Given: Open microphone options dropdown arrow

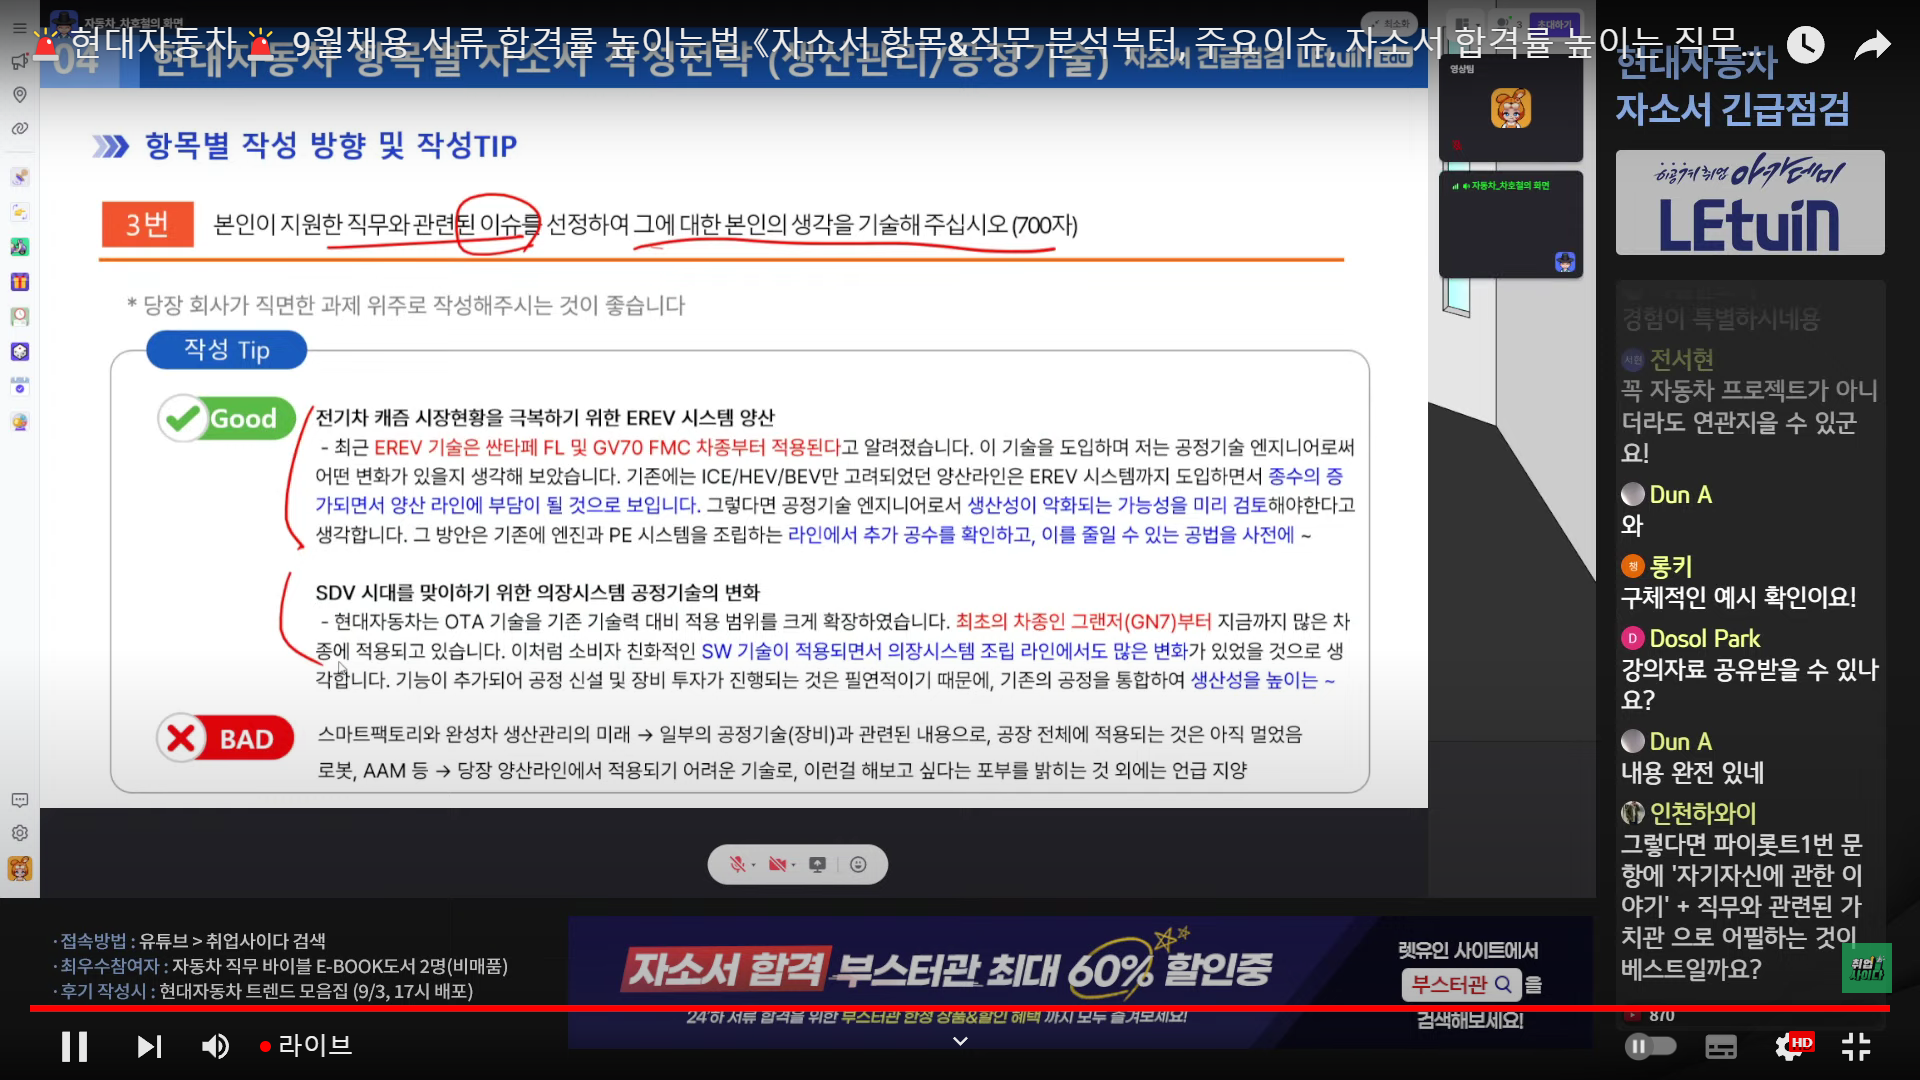Looking at the screenshot, I should (754, 864).
